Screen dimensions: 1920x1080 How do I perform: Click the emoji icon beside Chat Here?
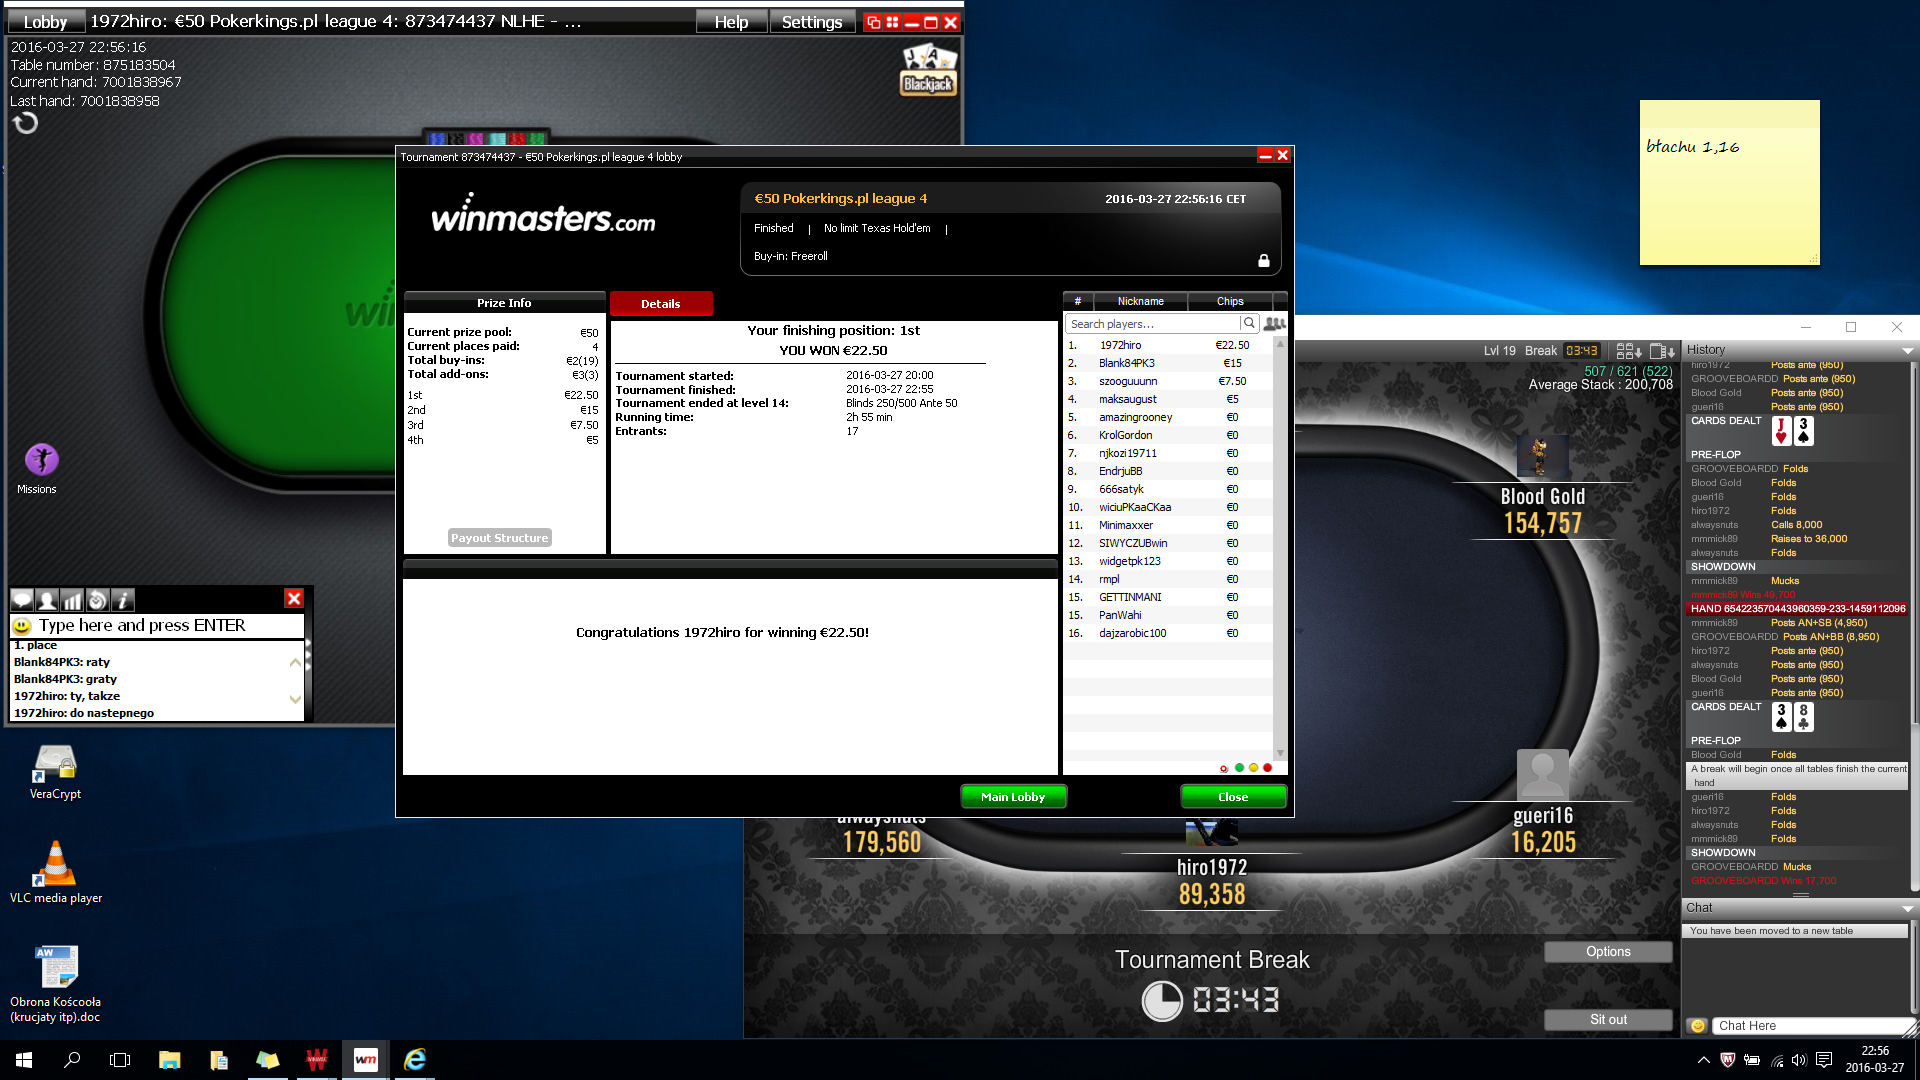[1697, 1026]
